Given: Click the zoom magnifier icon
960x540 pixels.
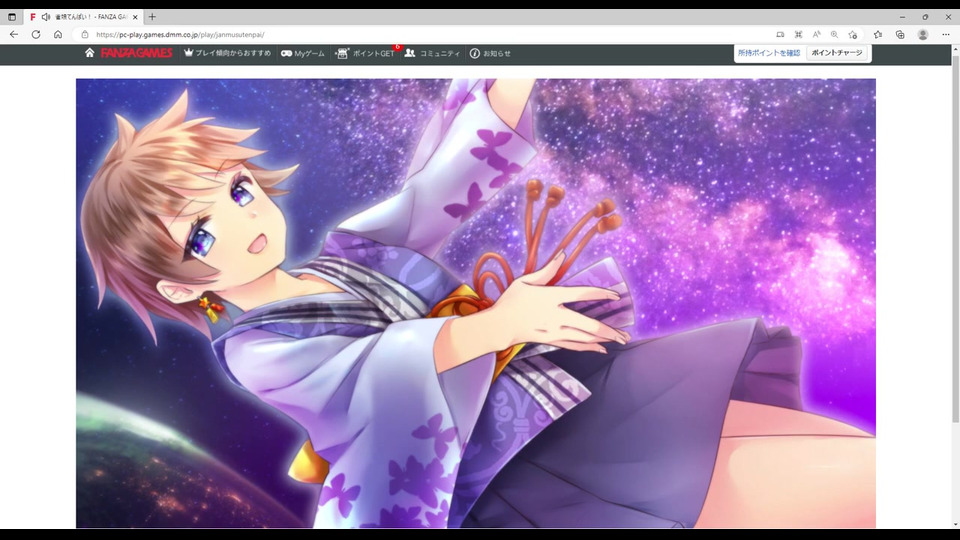Looking at the screenshot, I should click(834, 35).
